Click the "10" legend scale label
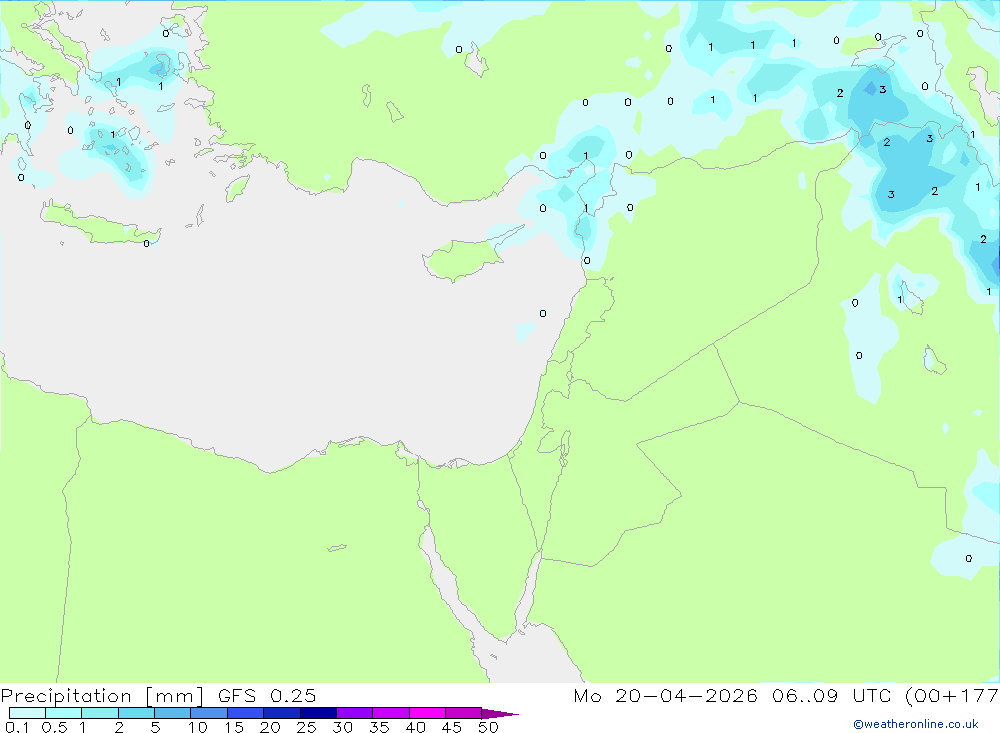The width and height of the screenshot is (1000, 733). click(198, 727)
